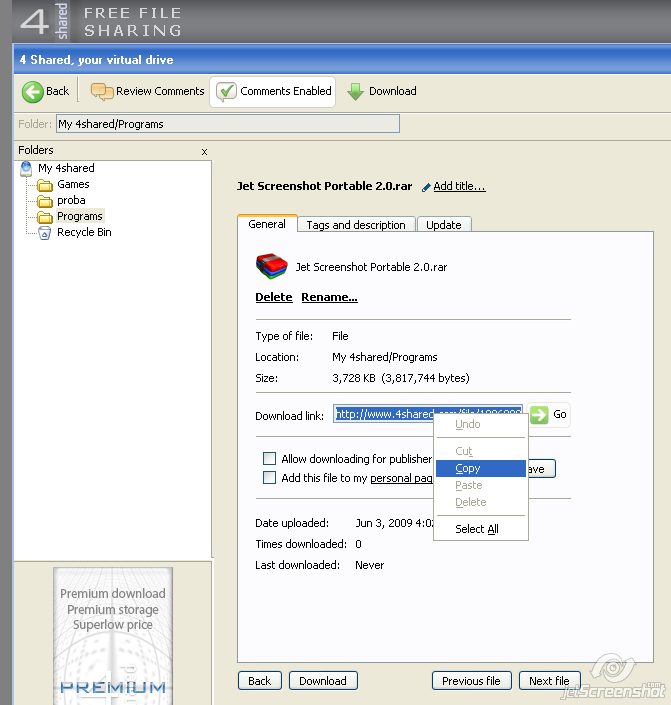Go to Previous file
The height and width of the screenshot is (705, 671).
coord(471,681)
